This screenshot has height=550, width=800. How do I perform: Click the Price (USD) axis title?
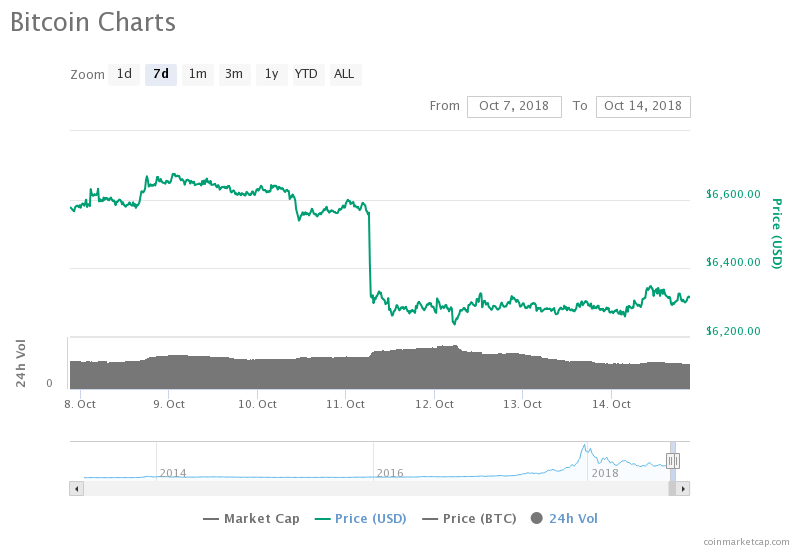click(x=777, y=234)
